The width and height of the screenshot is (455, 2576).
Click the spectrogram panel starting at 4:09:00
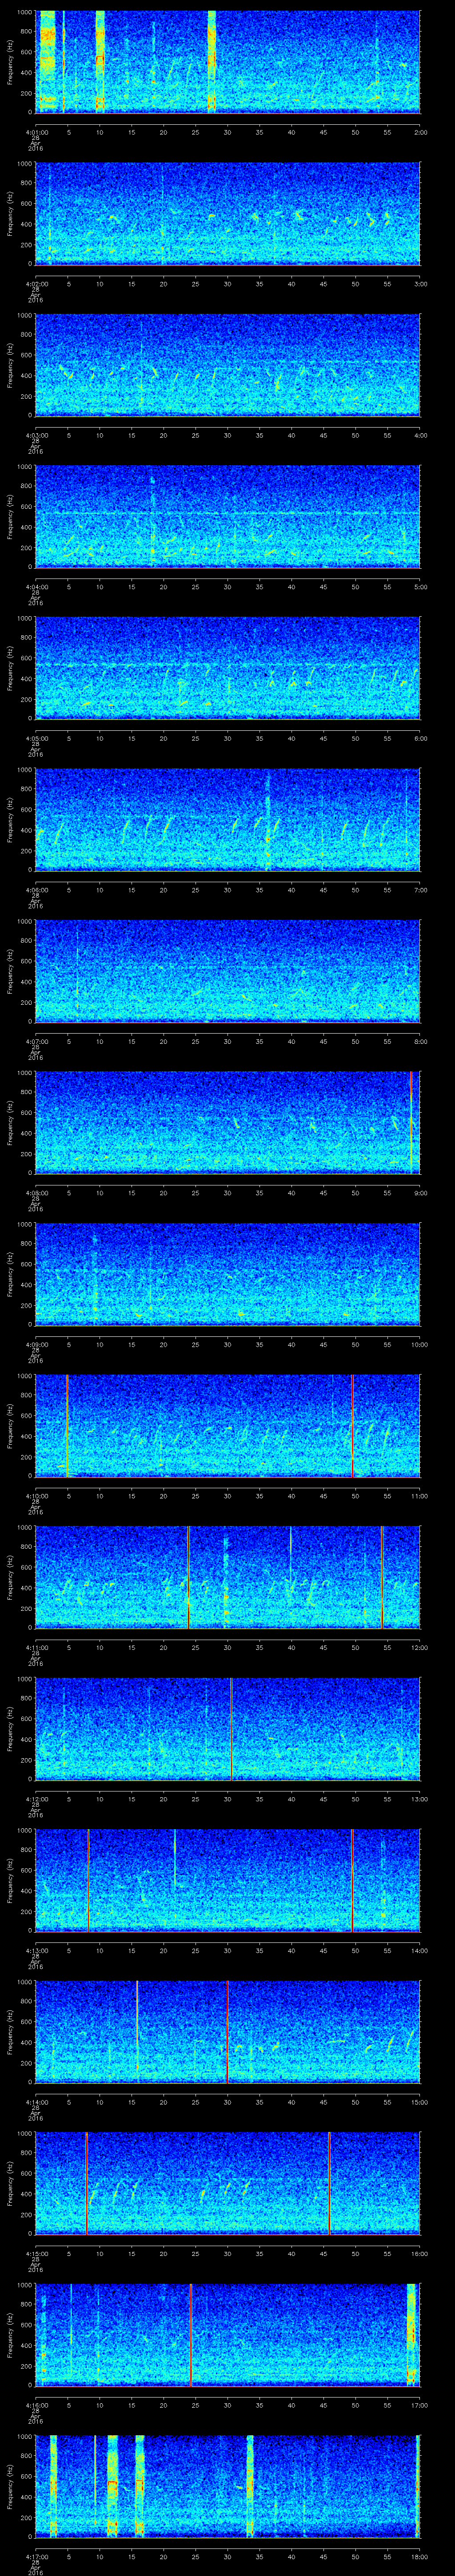[228, 1274]
